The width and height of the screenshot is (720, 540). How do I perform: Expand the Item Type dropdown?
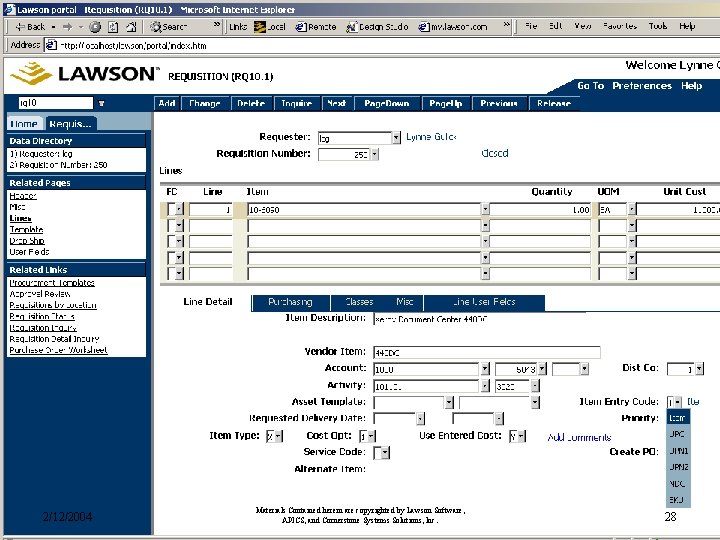click(279, 436)
